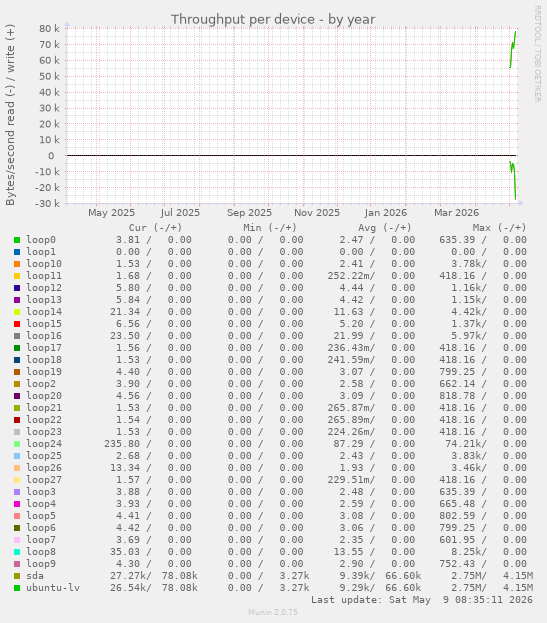This screenshot has height=623, width=547.
Task: Click the loop10 orange legend swatch
Action: [x=17, y=264]
